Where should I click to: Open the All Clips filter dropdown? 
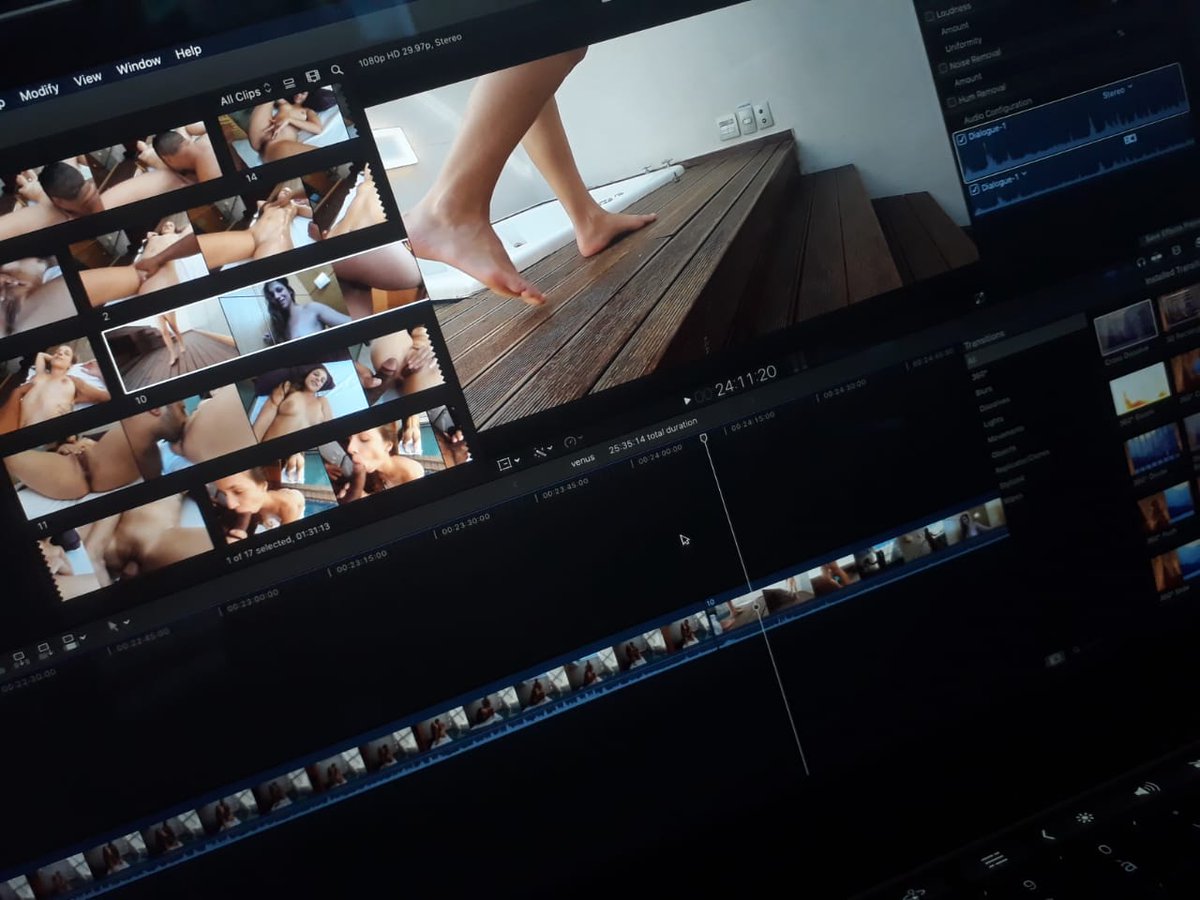coord(245,94)
